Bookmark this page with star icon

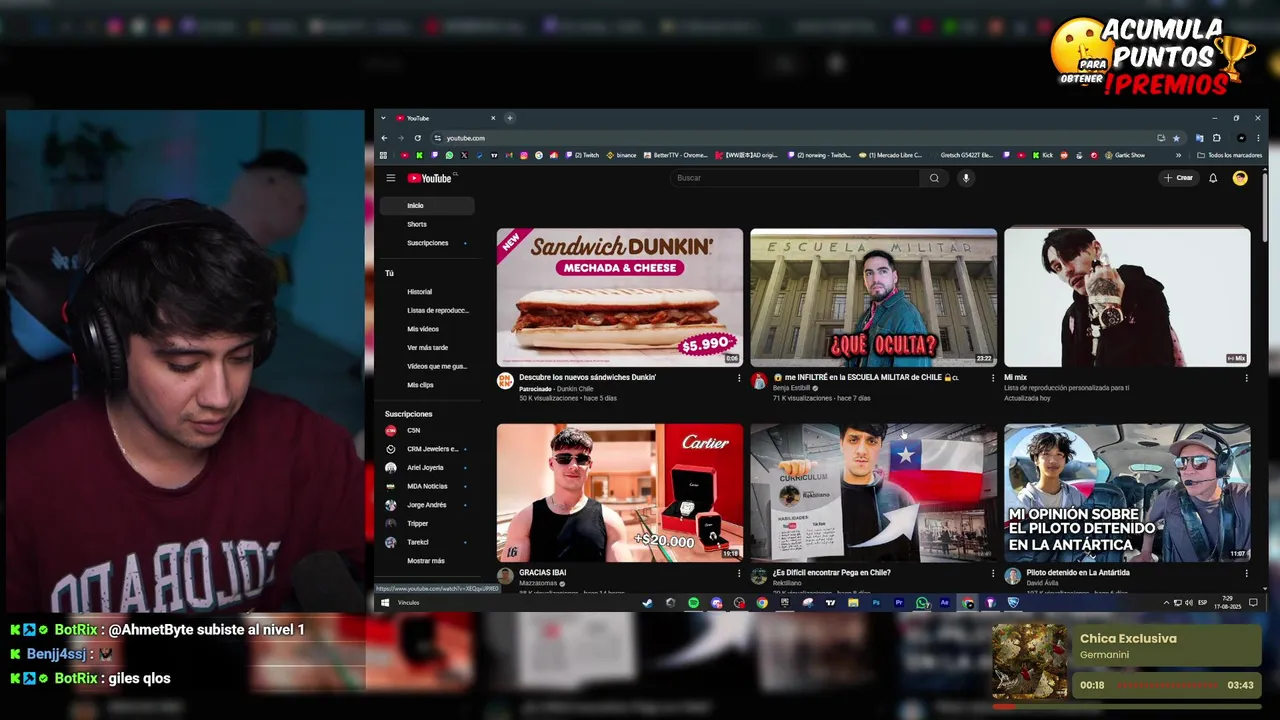click(x=1176, y=138)
